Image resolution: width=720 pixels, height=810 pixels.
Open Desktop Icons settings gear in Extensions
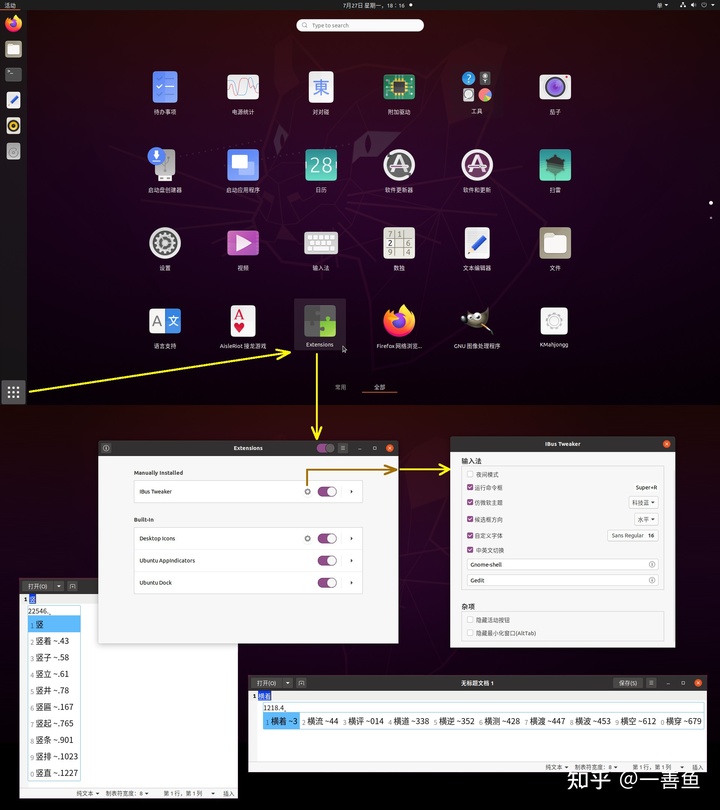(307, 538)
